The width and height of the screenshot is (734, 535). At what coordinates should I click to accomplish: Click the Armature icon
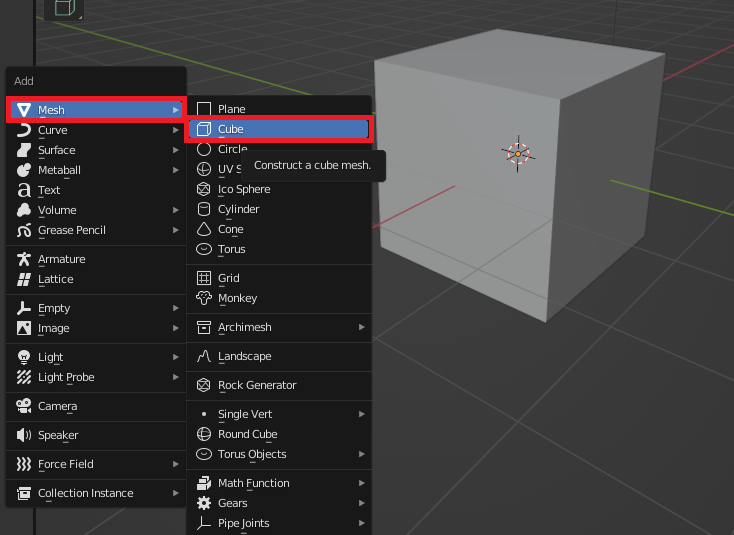click(24, 259)
